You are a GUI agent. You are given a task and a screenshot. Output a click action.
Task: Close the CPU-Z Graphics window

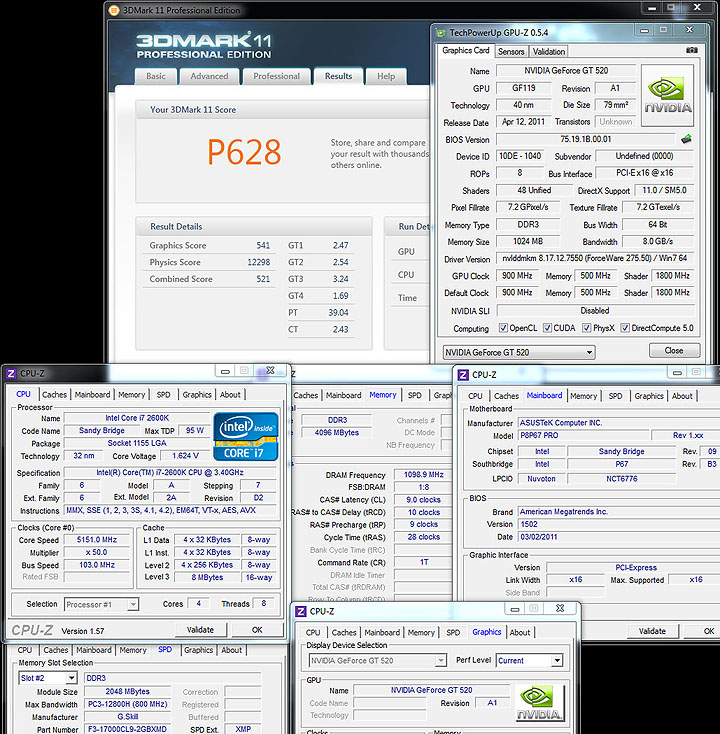click(x=560, y=608)
